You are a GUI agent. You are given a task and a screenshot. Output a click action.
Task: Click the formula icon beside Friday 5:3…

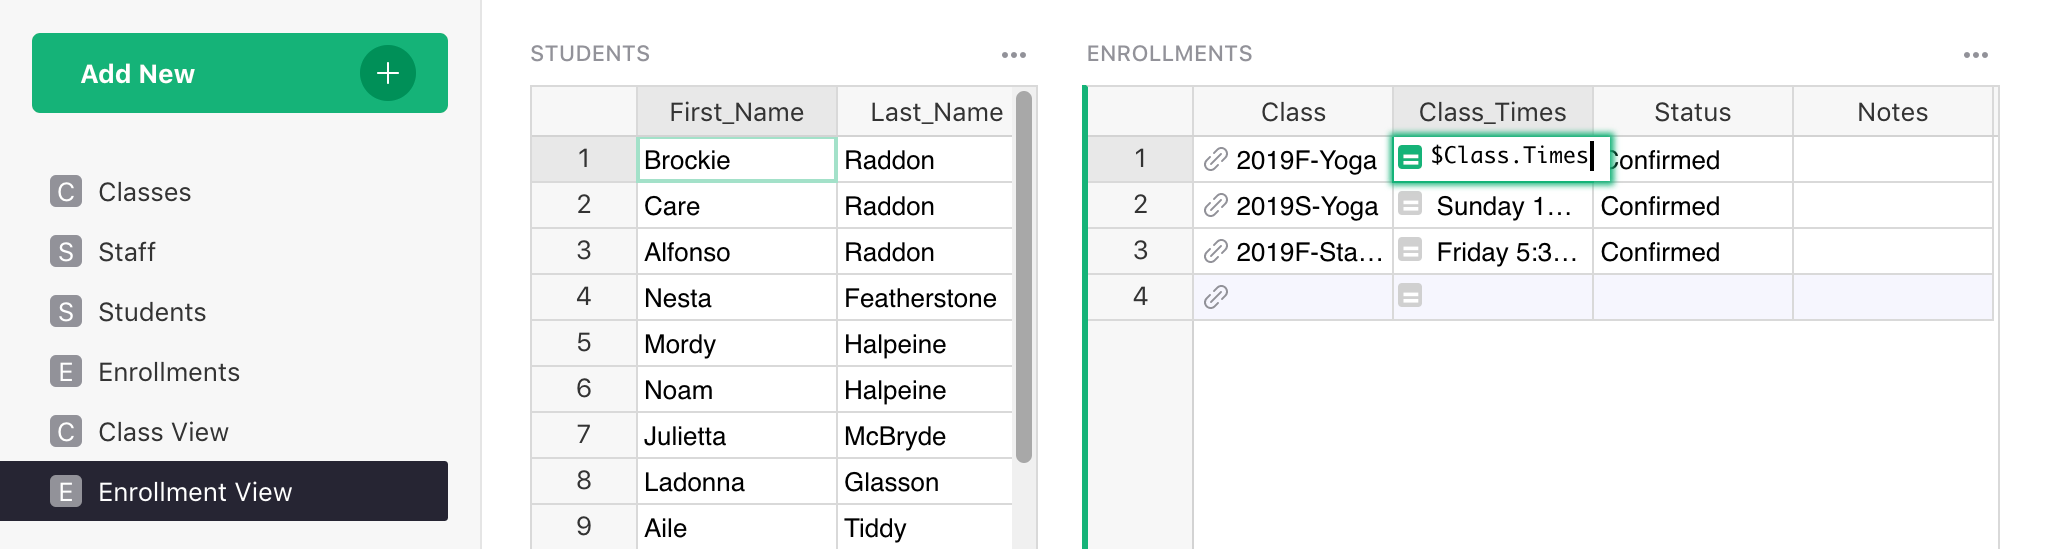[1410, 249]
